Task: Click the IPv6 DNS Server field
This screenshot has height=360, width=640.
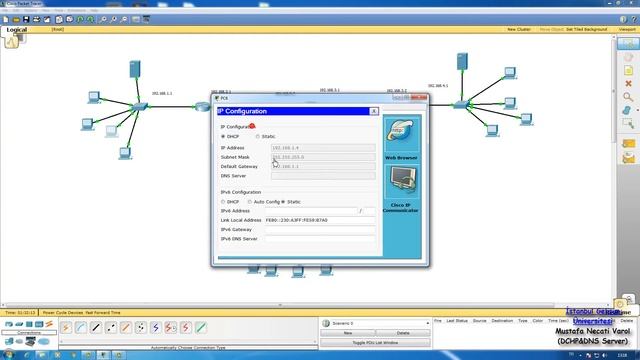Action: [320, 239]
